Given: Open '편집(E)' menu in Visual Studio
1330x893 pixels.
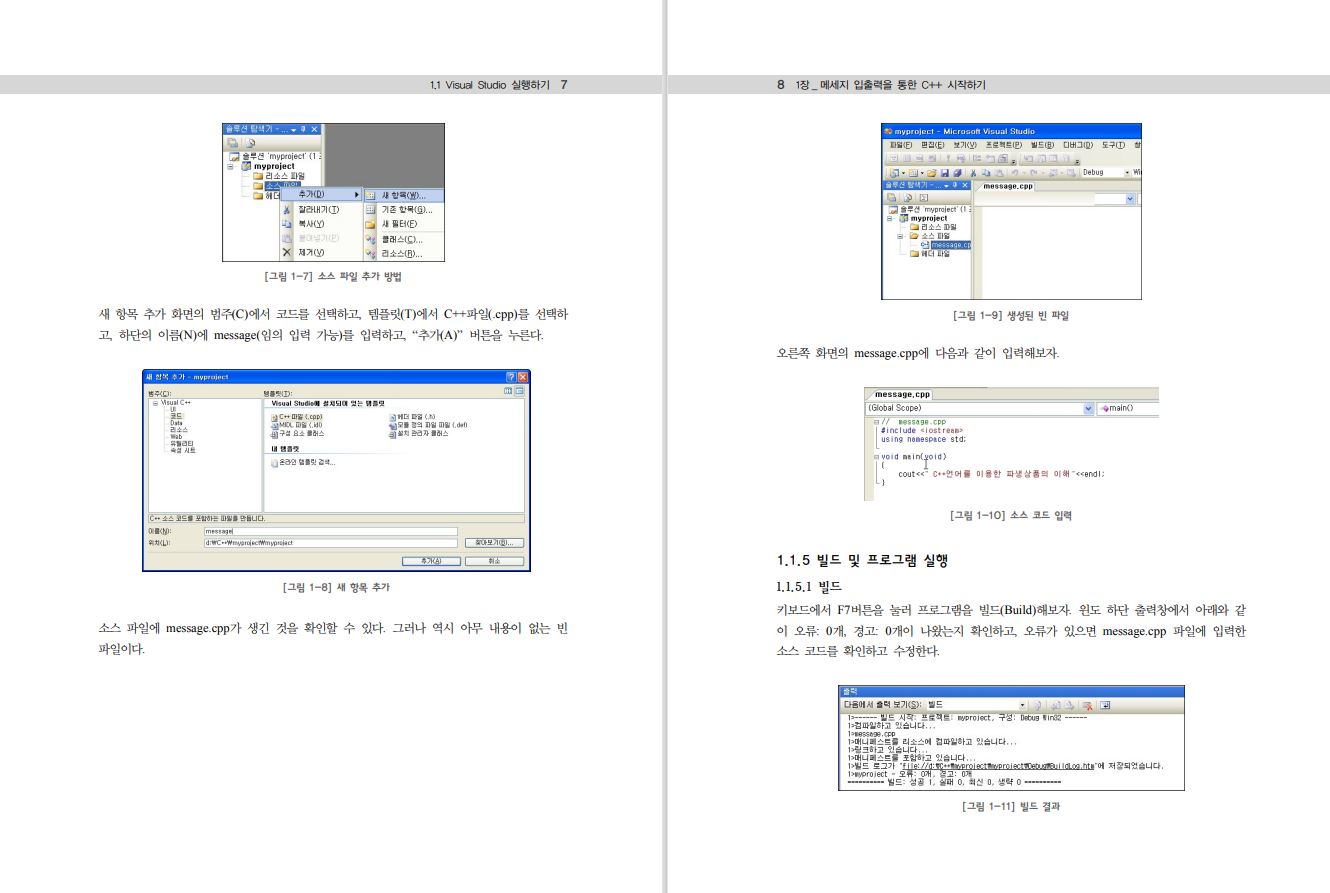Looking at the screenshot, I should 932,145.
